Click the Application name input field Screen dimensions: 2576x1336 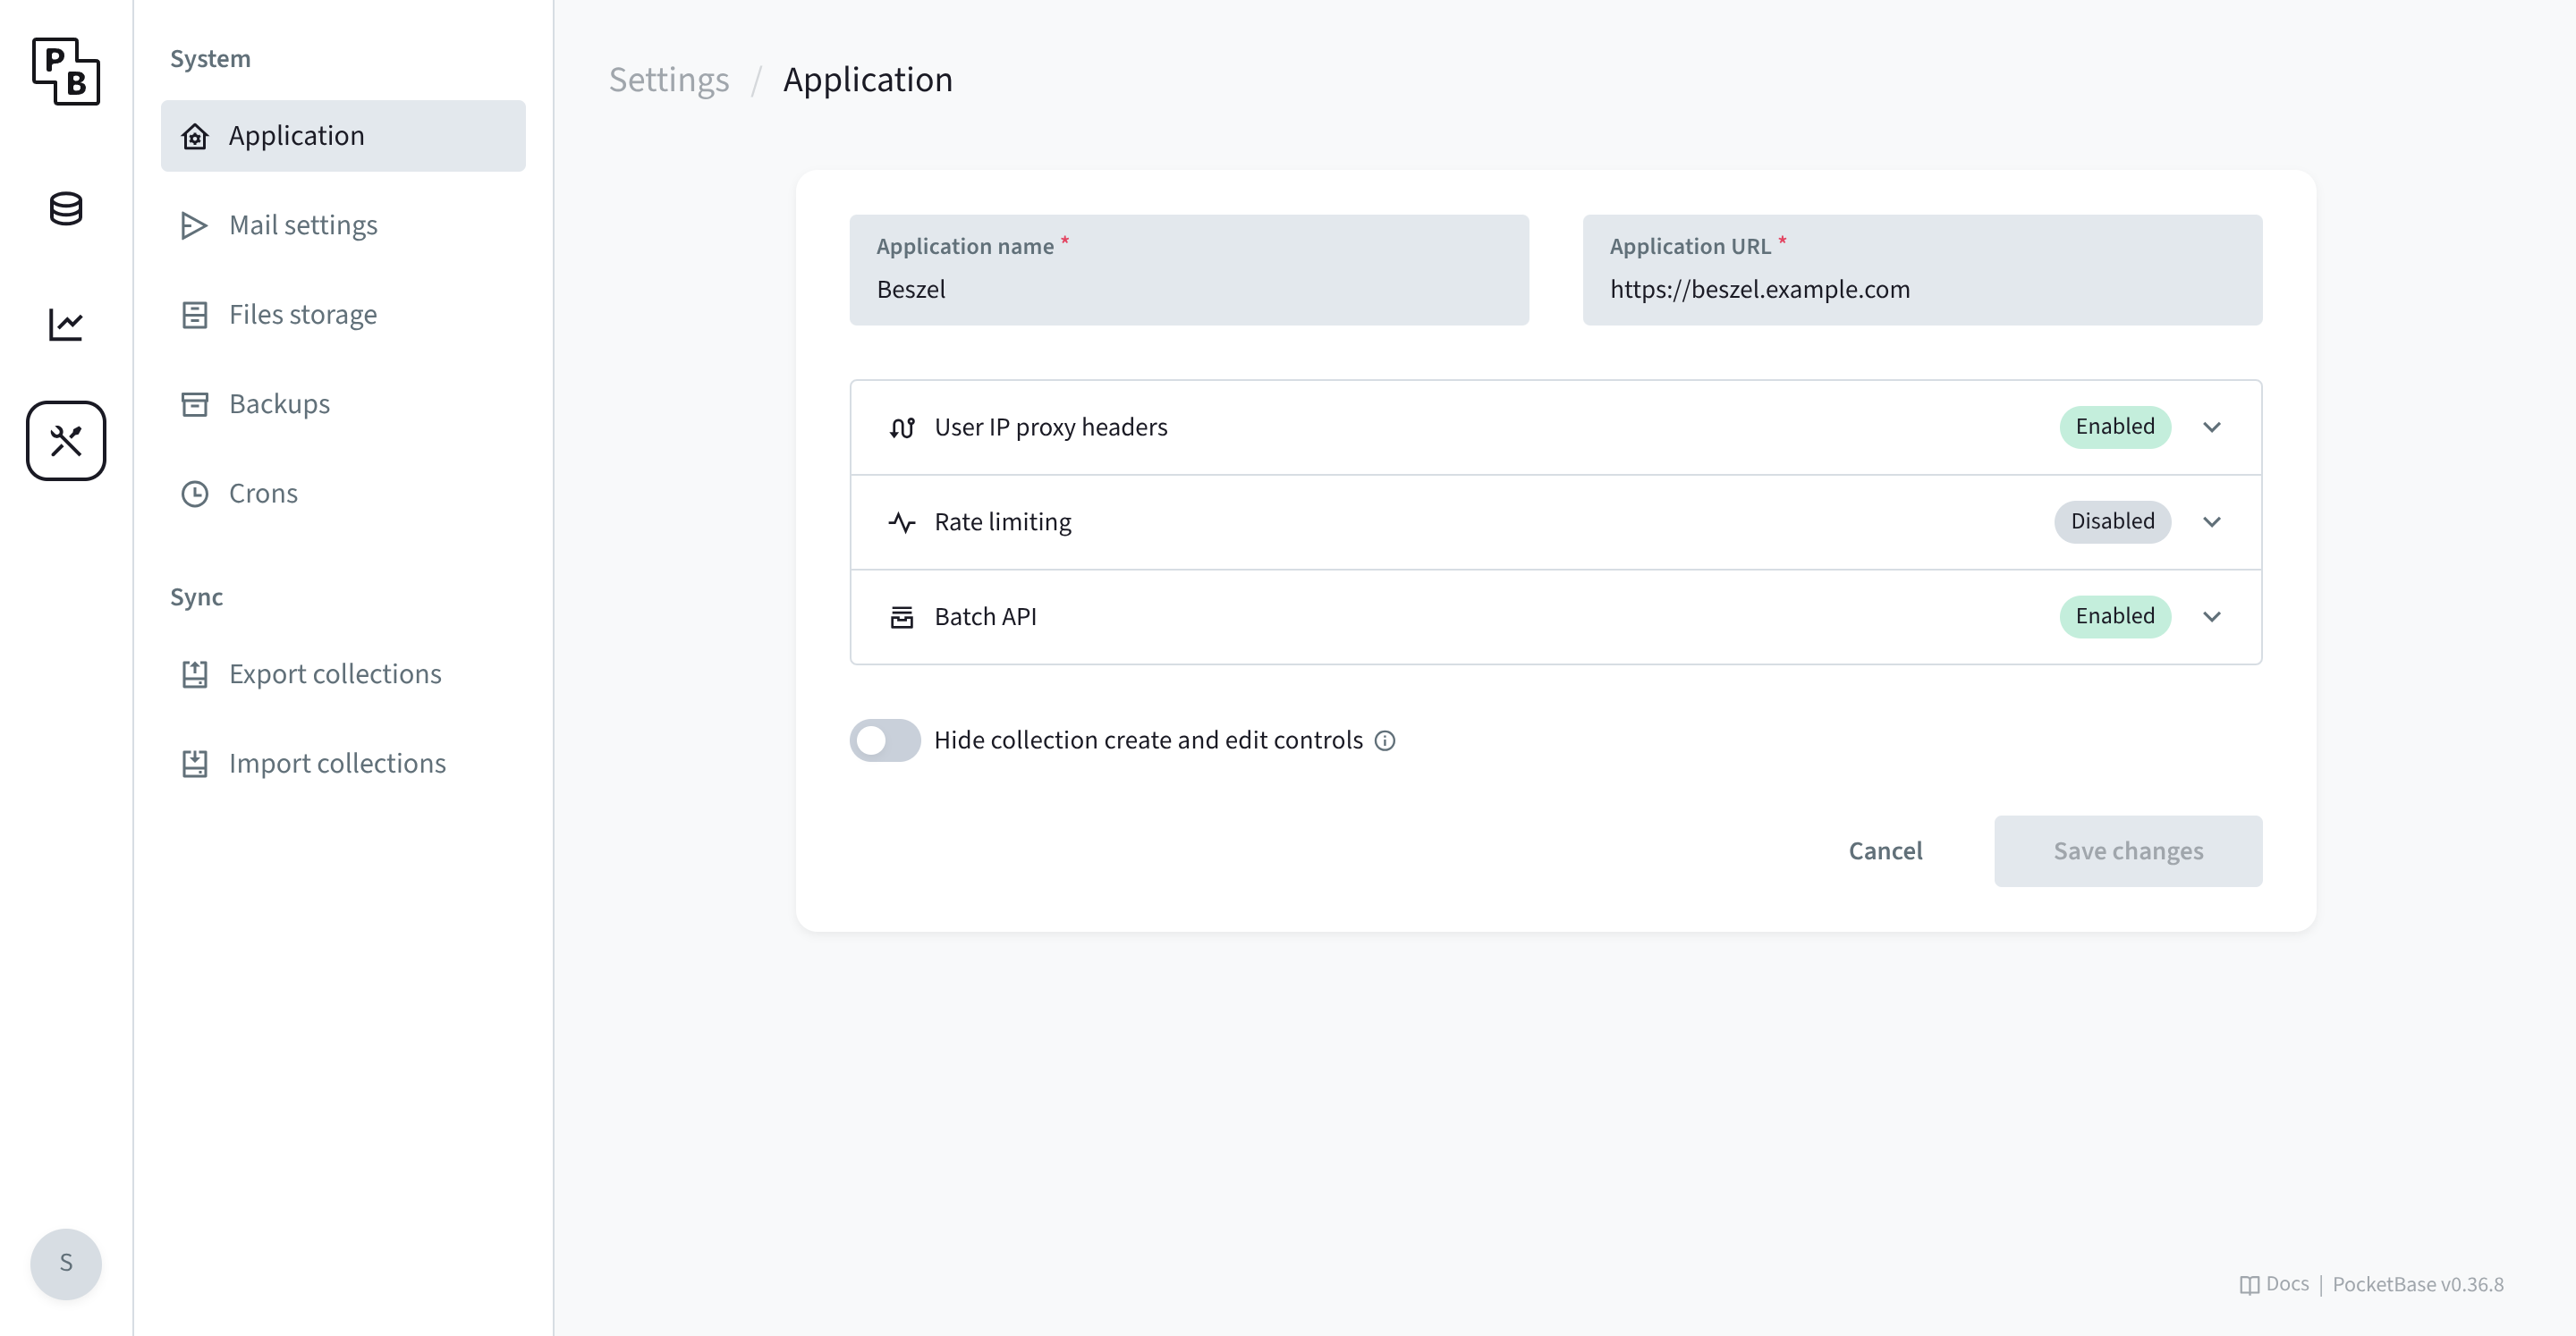coord(1189,270)
